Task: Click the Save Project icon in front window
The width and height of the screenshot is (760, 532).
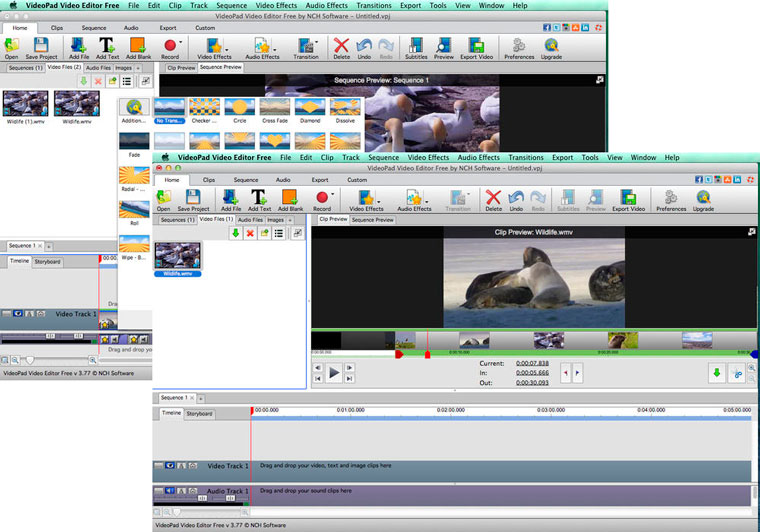Action: (x=192, y=201)
